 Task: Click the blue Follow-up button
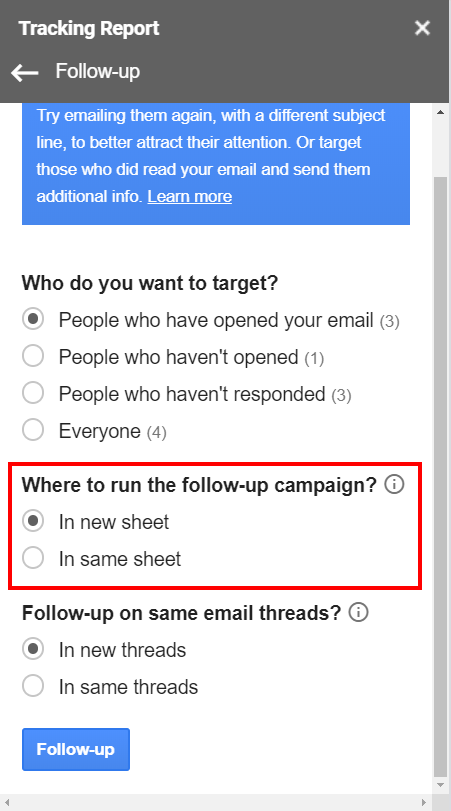click(x=76, y=749)
